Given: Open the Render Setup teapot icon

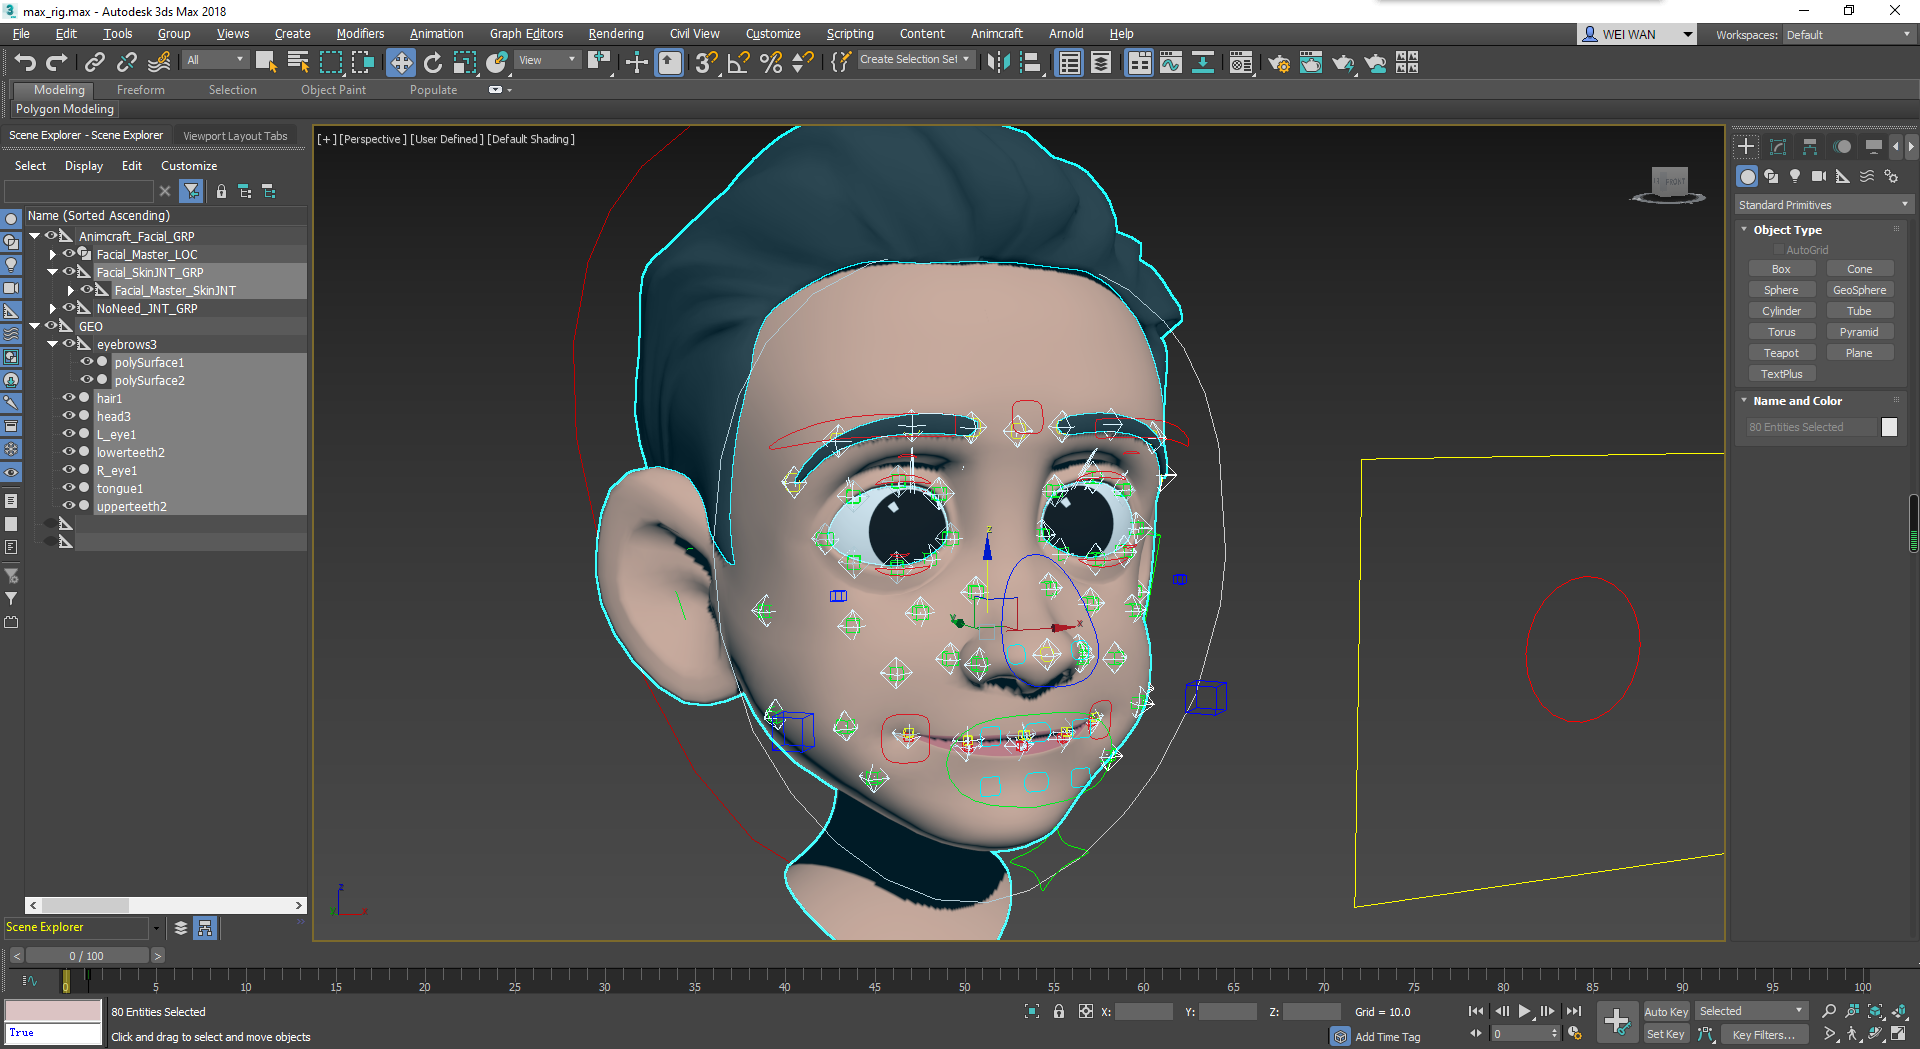Looking at the screenshot, I should coord(1278,63).
